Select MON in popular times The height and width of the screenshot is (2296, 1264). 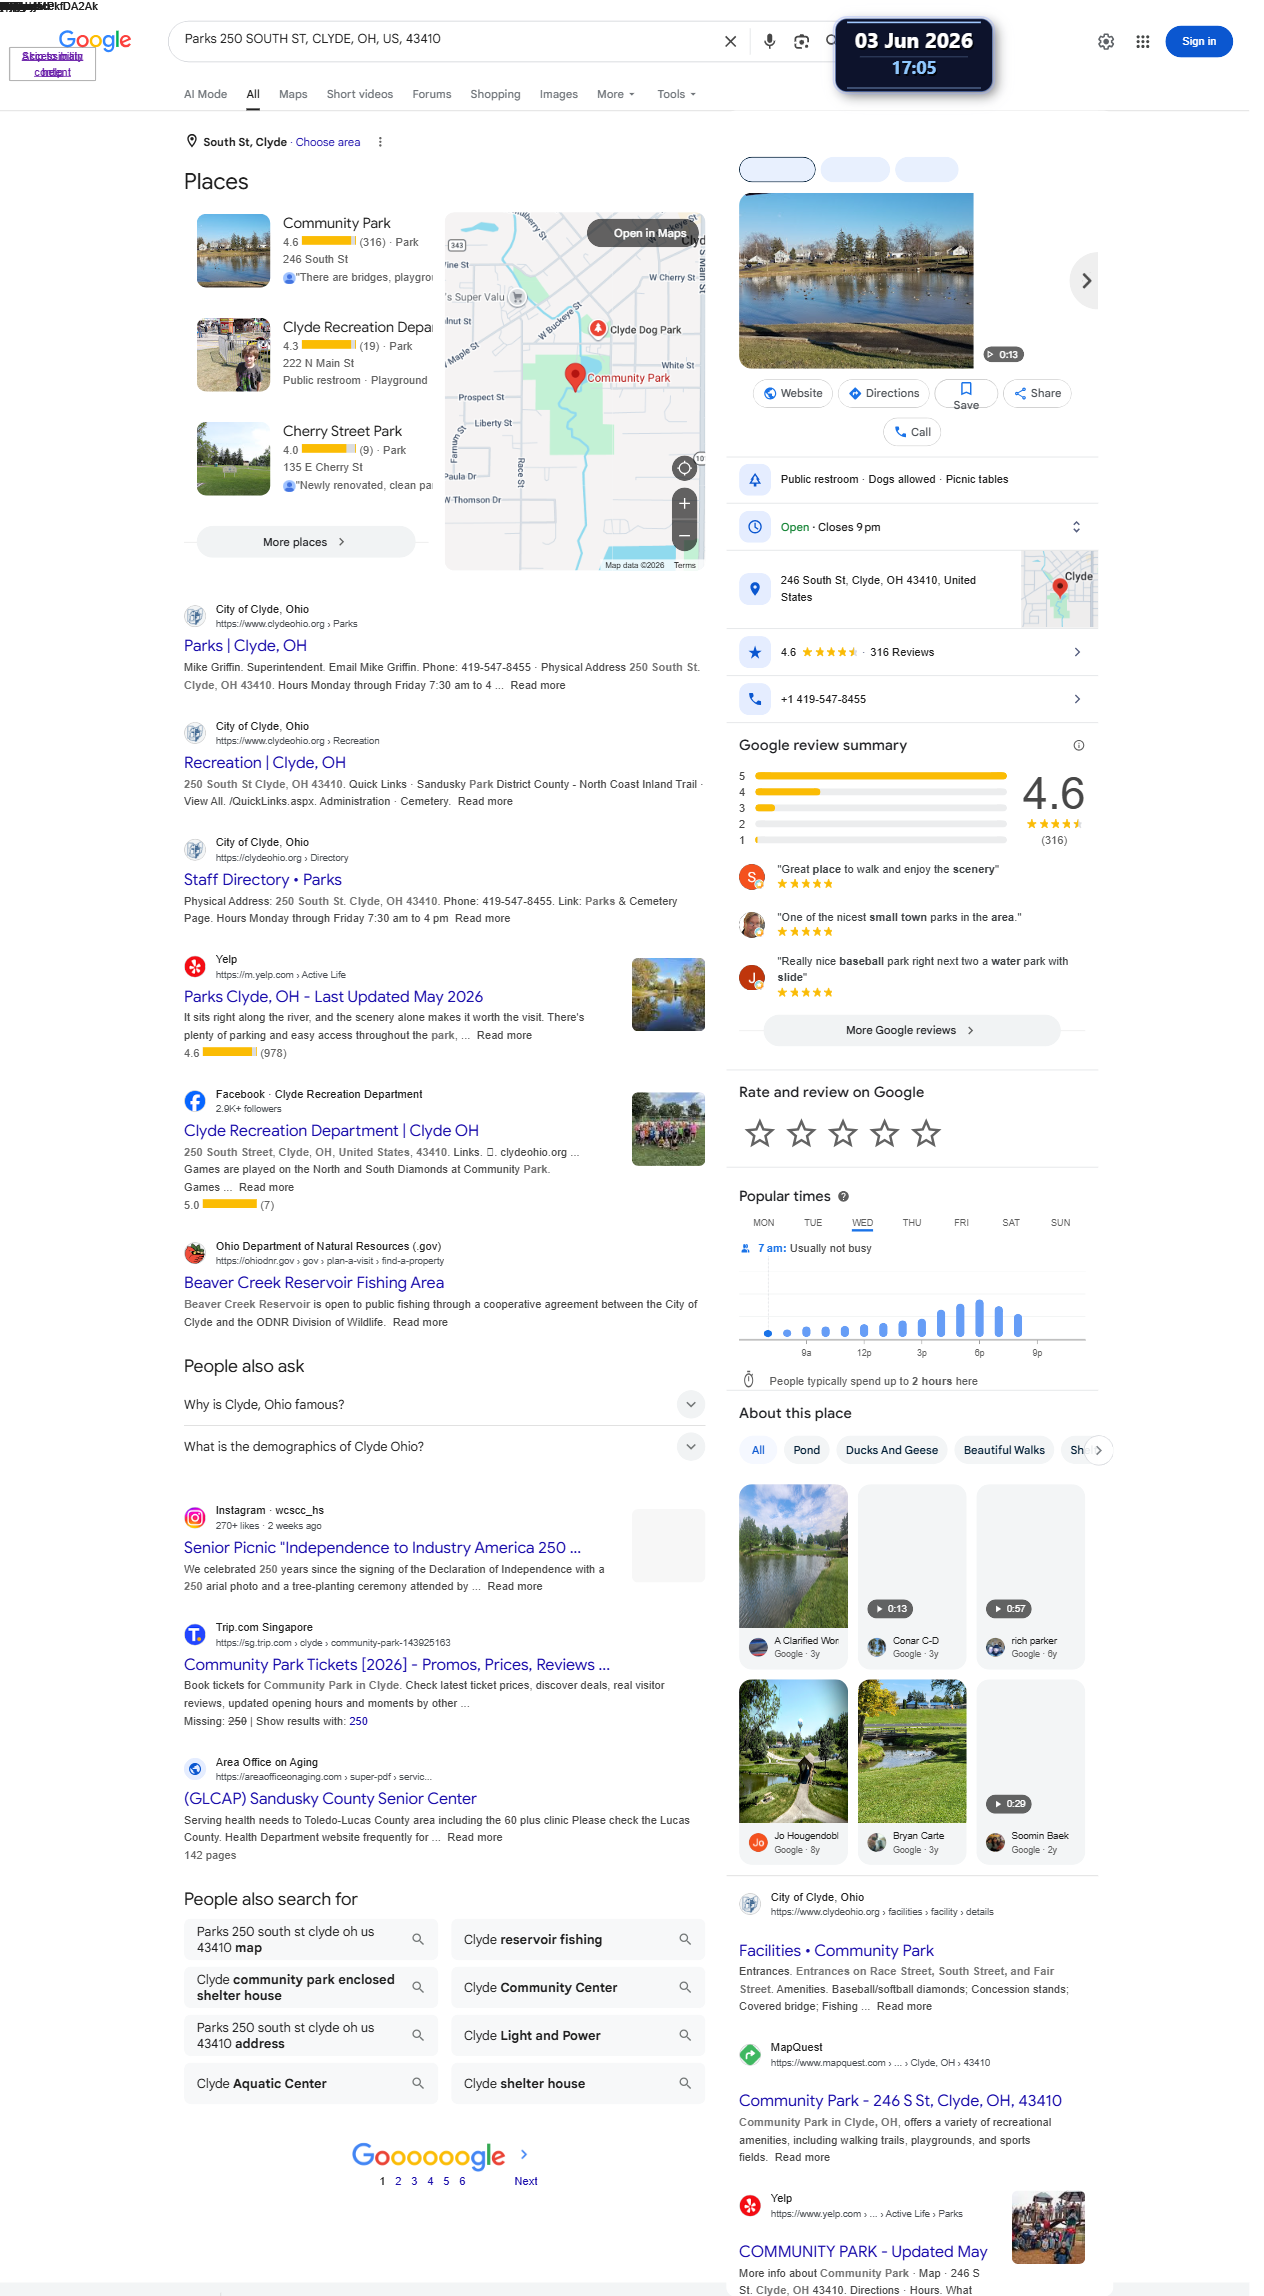coord(763,1223)
